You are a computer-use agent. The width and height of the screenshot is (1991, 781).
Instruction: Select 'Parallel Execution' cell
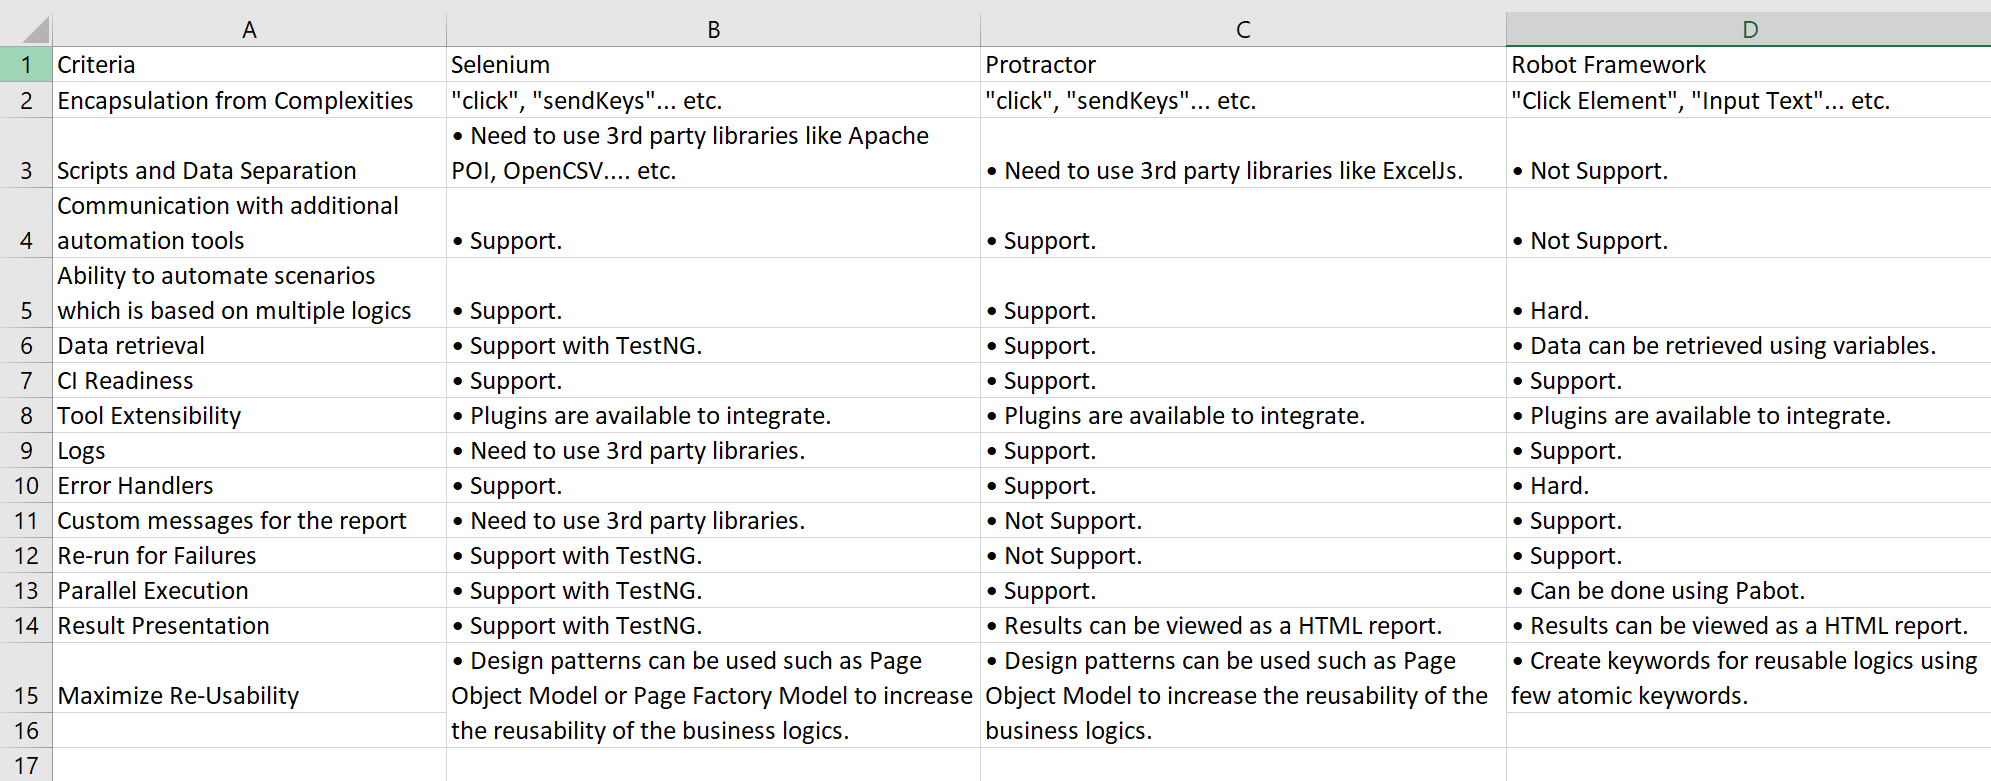coord(249,590)
